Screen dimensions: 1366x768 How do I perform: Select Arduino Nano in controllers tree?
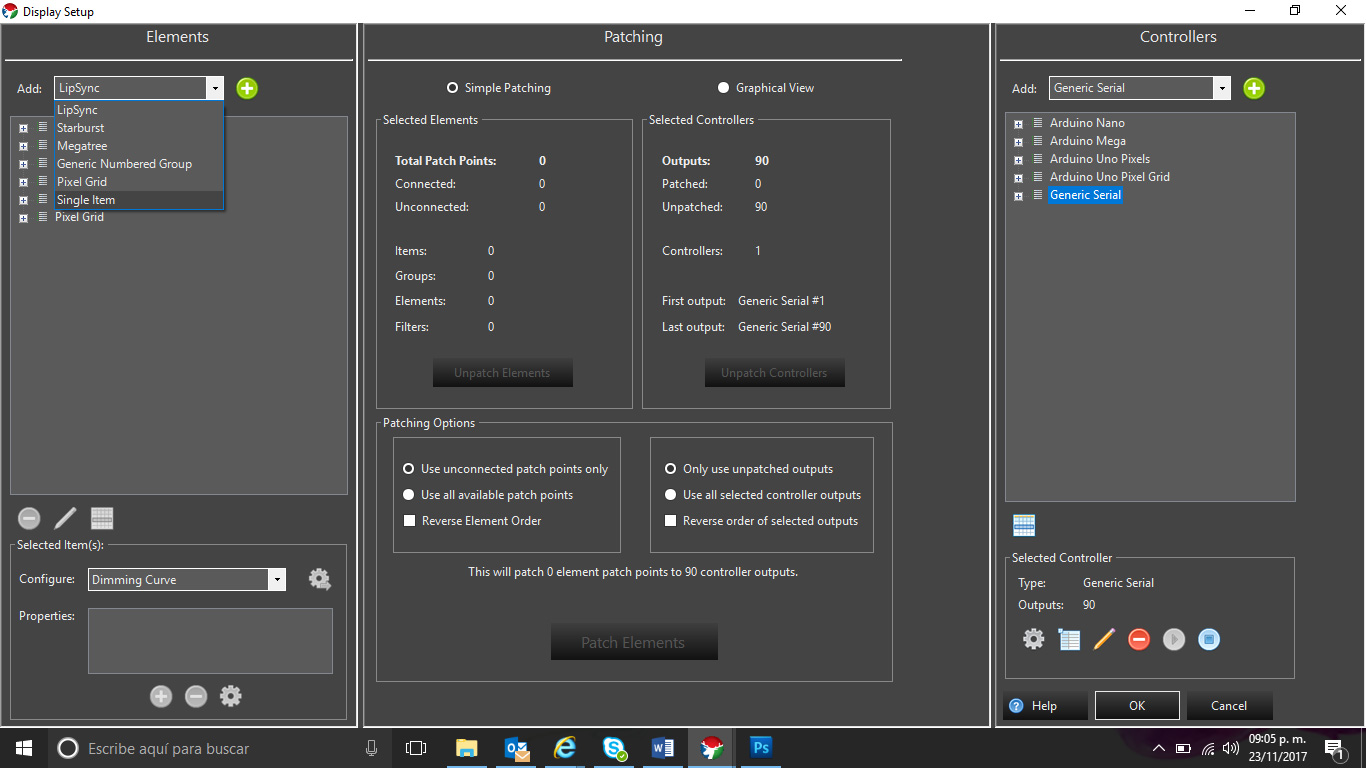(1087, 123)
